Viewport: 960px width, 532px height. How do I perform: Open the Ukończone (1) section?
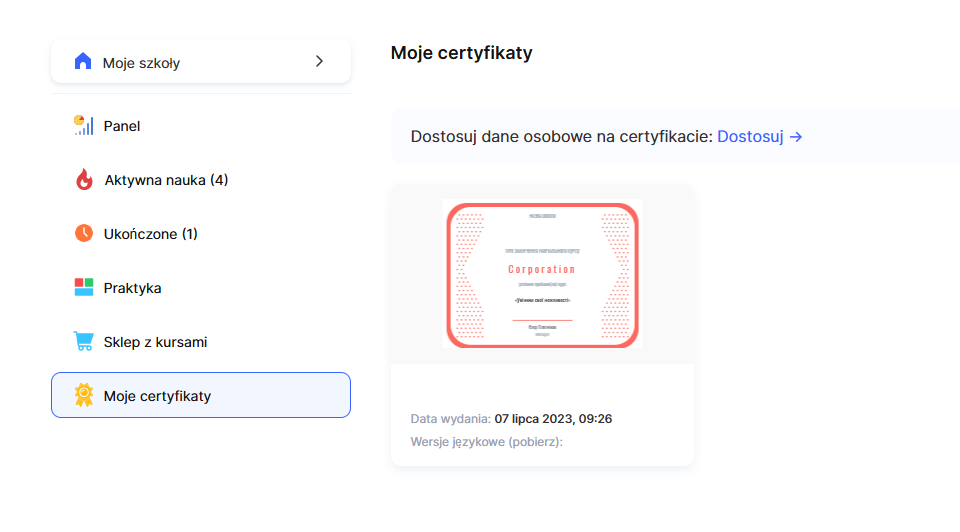[x=150, y=234]
